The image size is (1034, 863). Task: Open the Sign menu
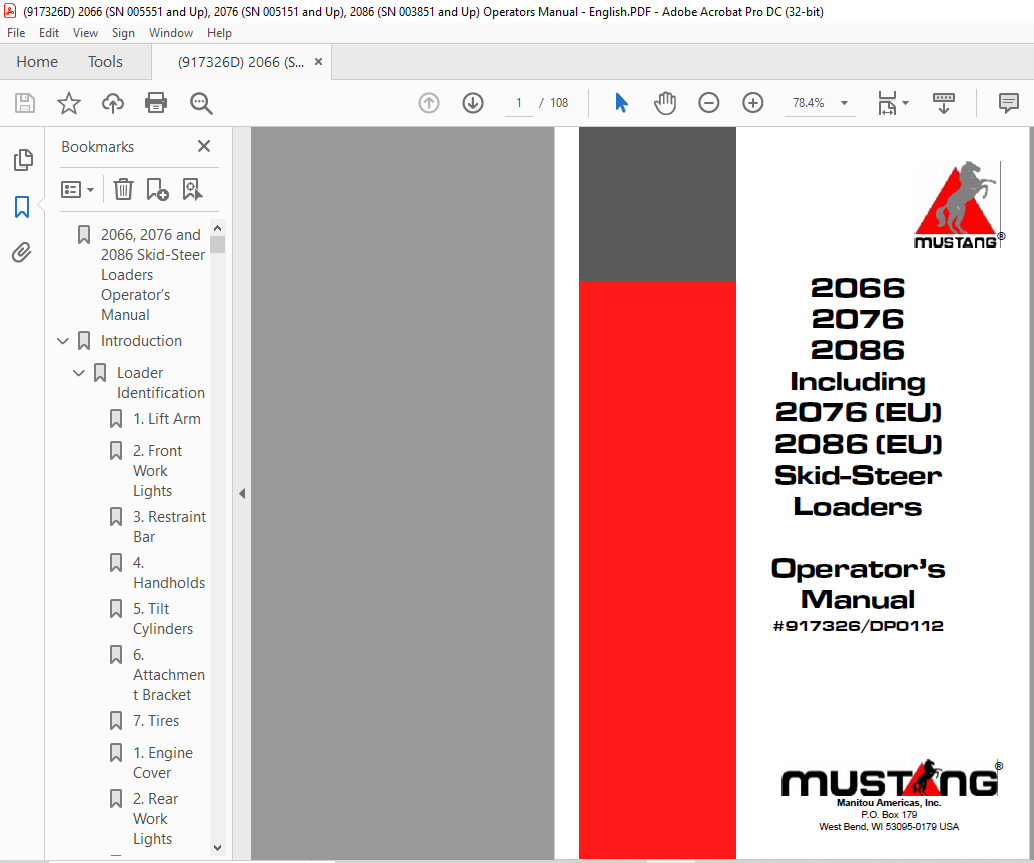tap(123, 33)
